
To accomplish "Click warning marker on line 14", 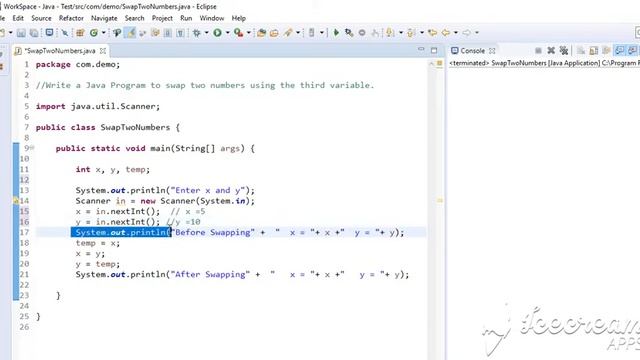I will pos(16,201).
